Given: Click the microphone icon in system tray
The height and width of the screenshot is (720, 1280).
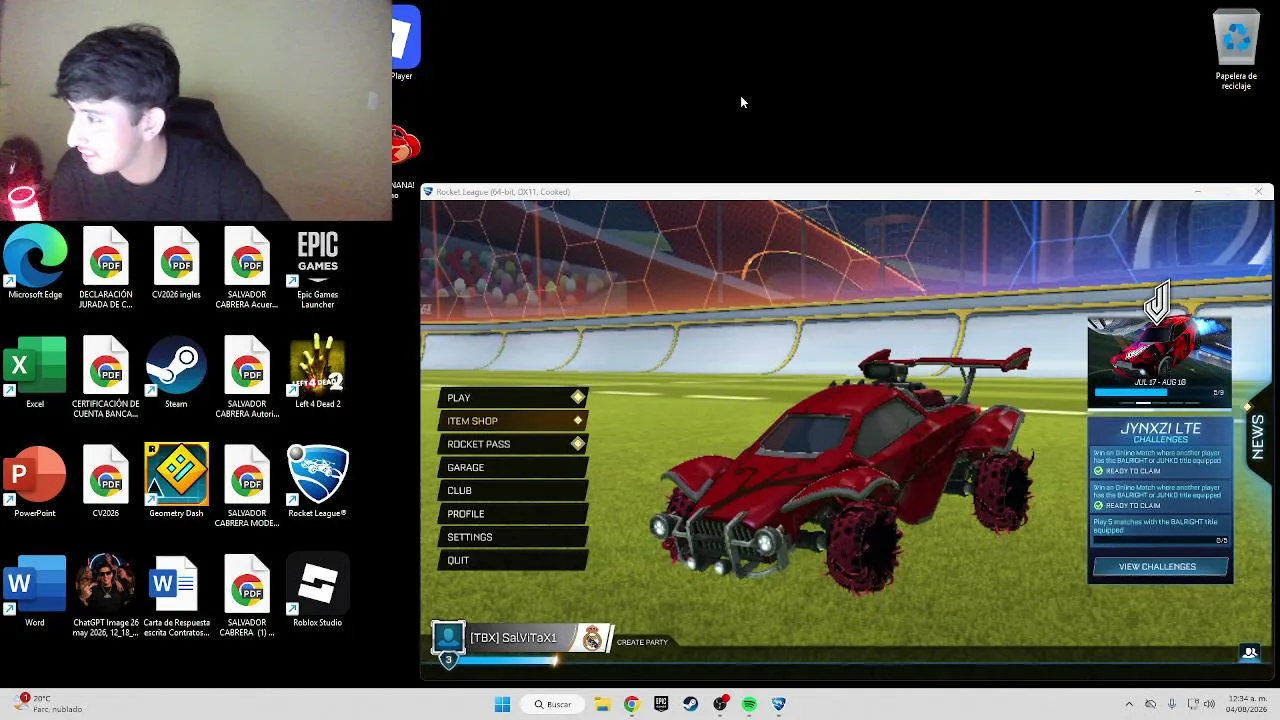Looking at the screenshot, I should click(x=1171, y=704).
